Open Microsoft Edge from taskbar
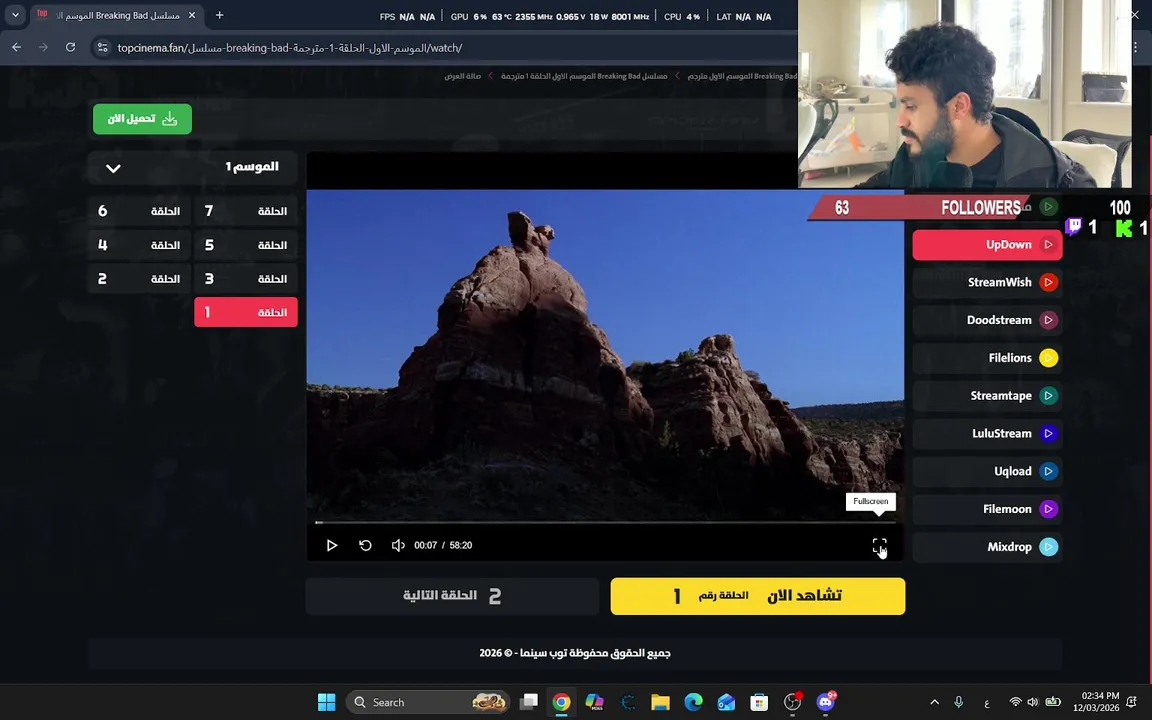 point(693,702)
